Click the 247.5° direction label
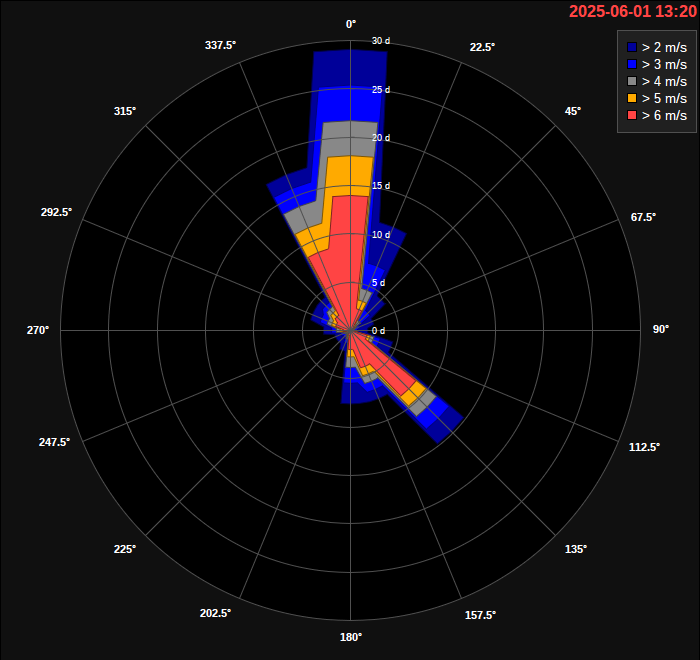Viewport: 700px width, 660px height. point(54,442)
